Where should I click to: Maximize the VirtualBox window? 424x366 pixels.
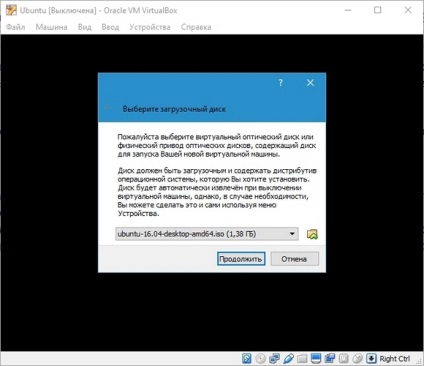click(378, 10)
